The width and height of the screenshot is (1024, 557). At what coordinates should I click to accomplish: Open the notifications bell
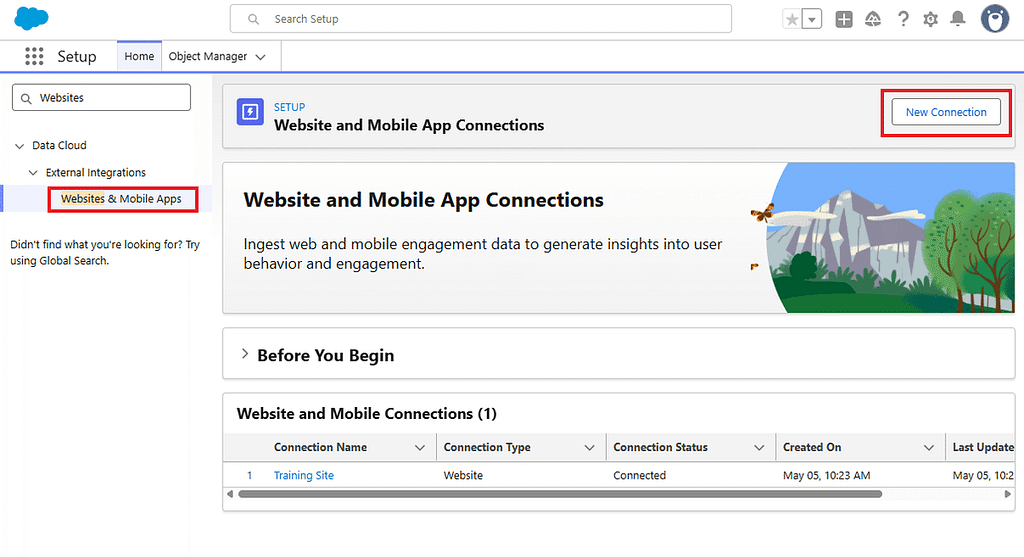[957, 19]
